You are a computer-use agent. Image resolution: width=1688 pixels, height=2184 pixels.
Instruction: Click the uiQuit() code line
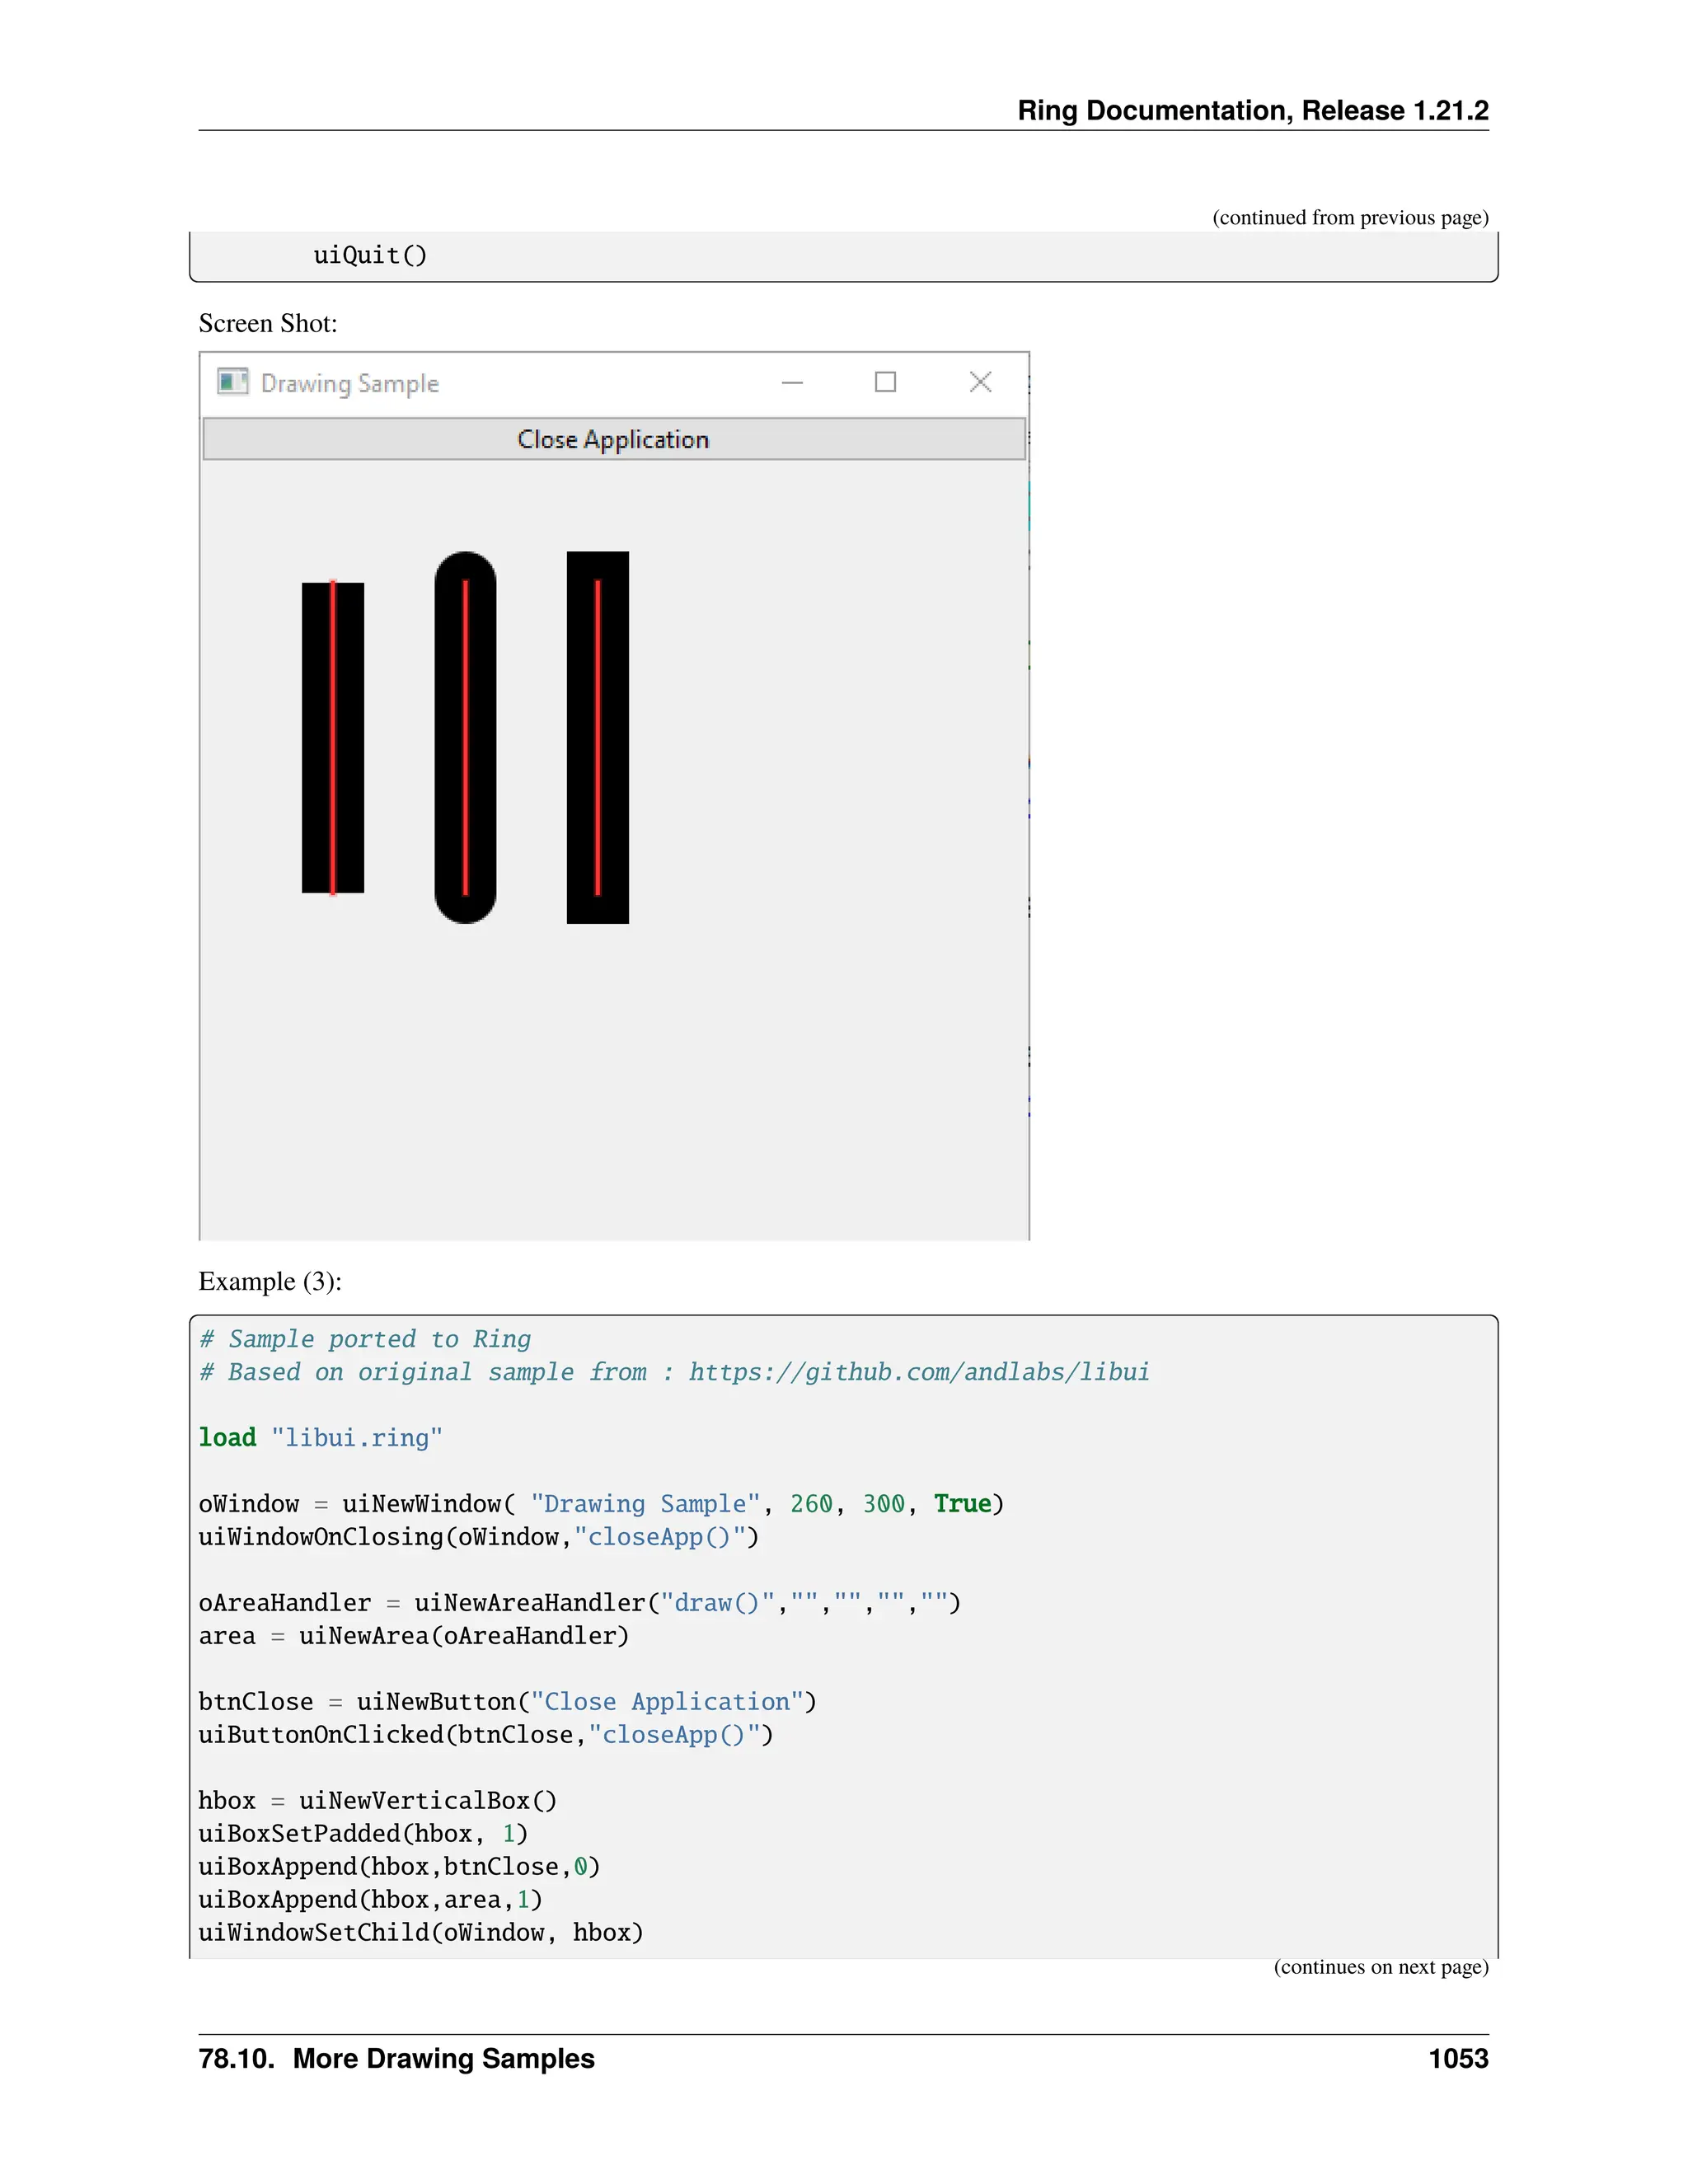(370, 255)
